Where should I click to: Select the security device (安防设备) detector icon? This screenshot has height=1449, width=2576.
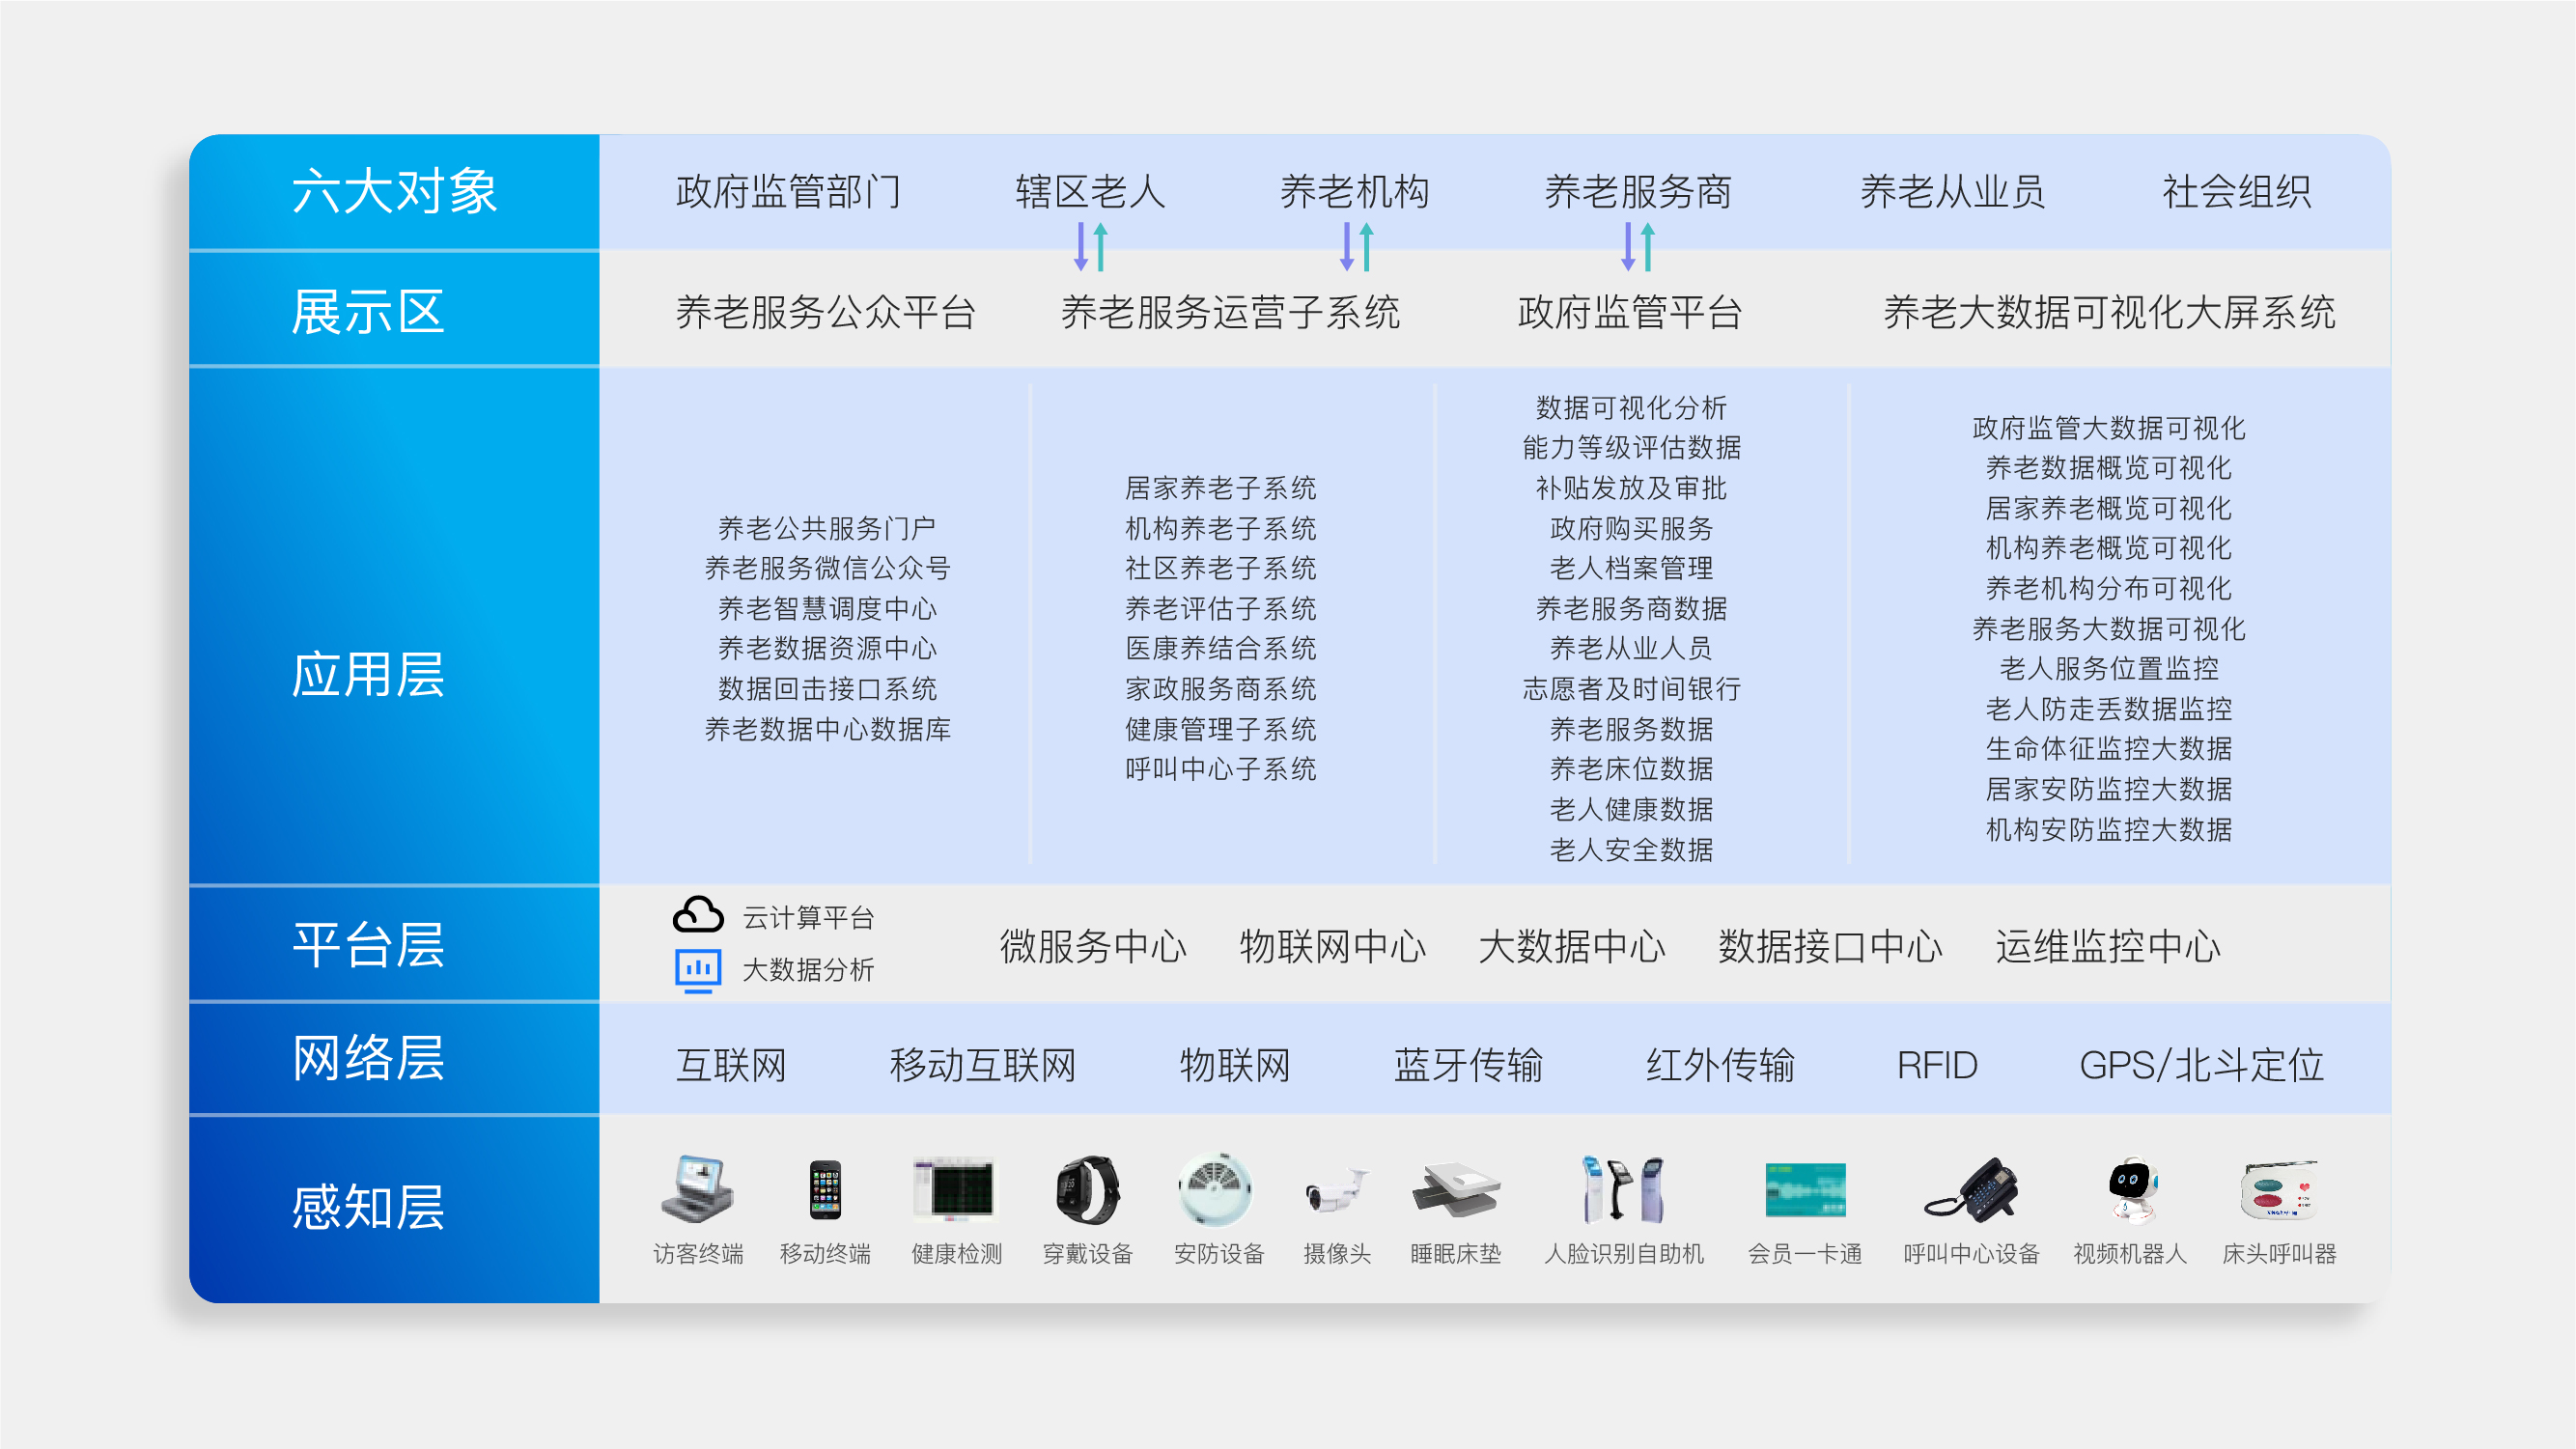pyautogui.click(x=1215, y=1189)
